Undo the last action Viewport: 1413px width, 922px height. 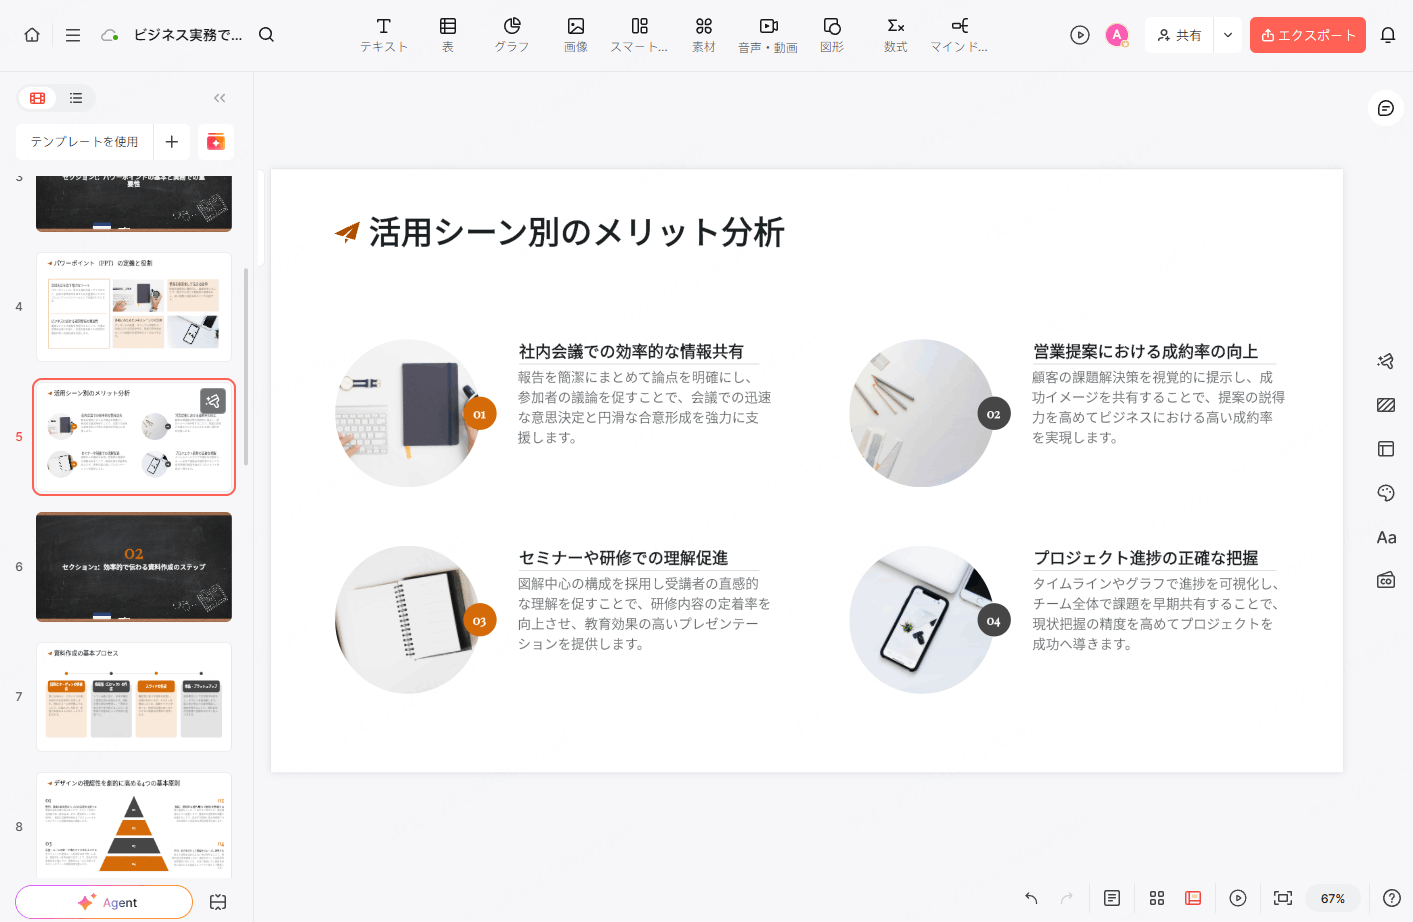point(1031,898)
